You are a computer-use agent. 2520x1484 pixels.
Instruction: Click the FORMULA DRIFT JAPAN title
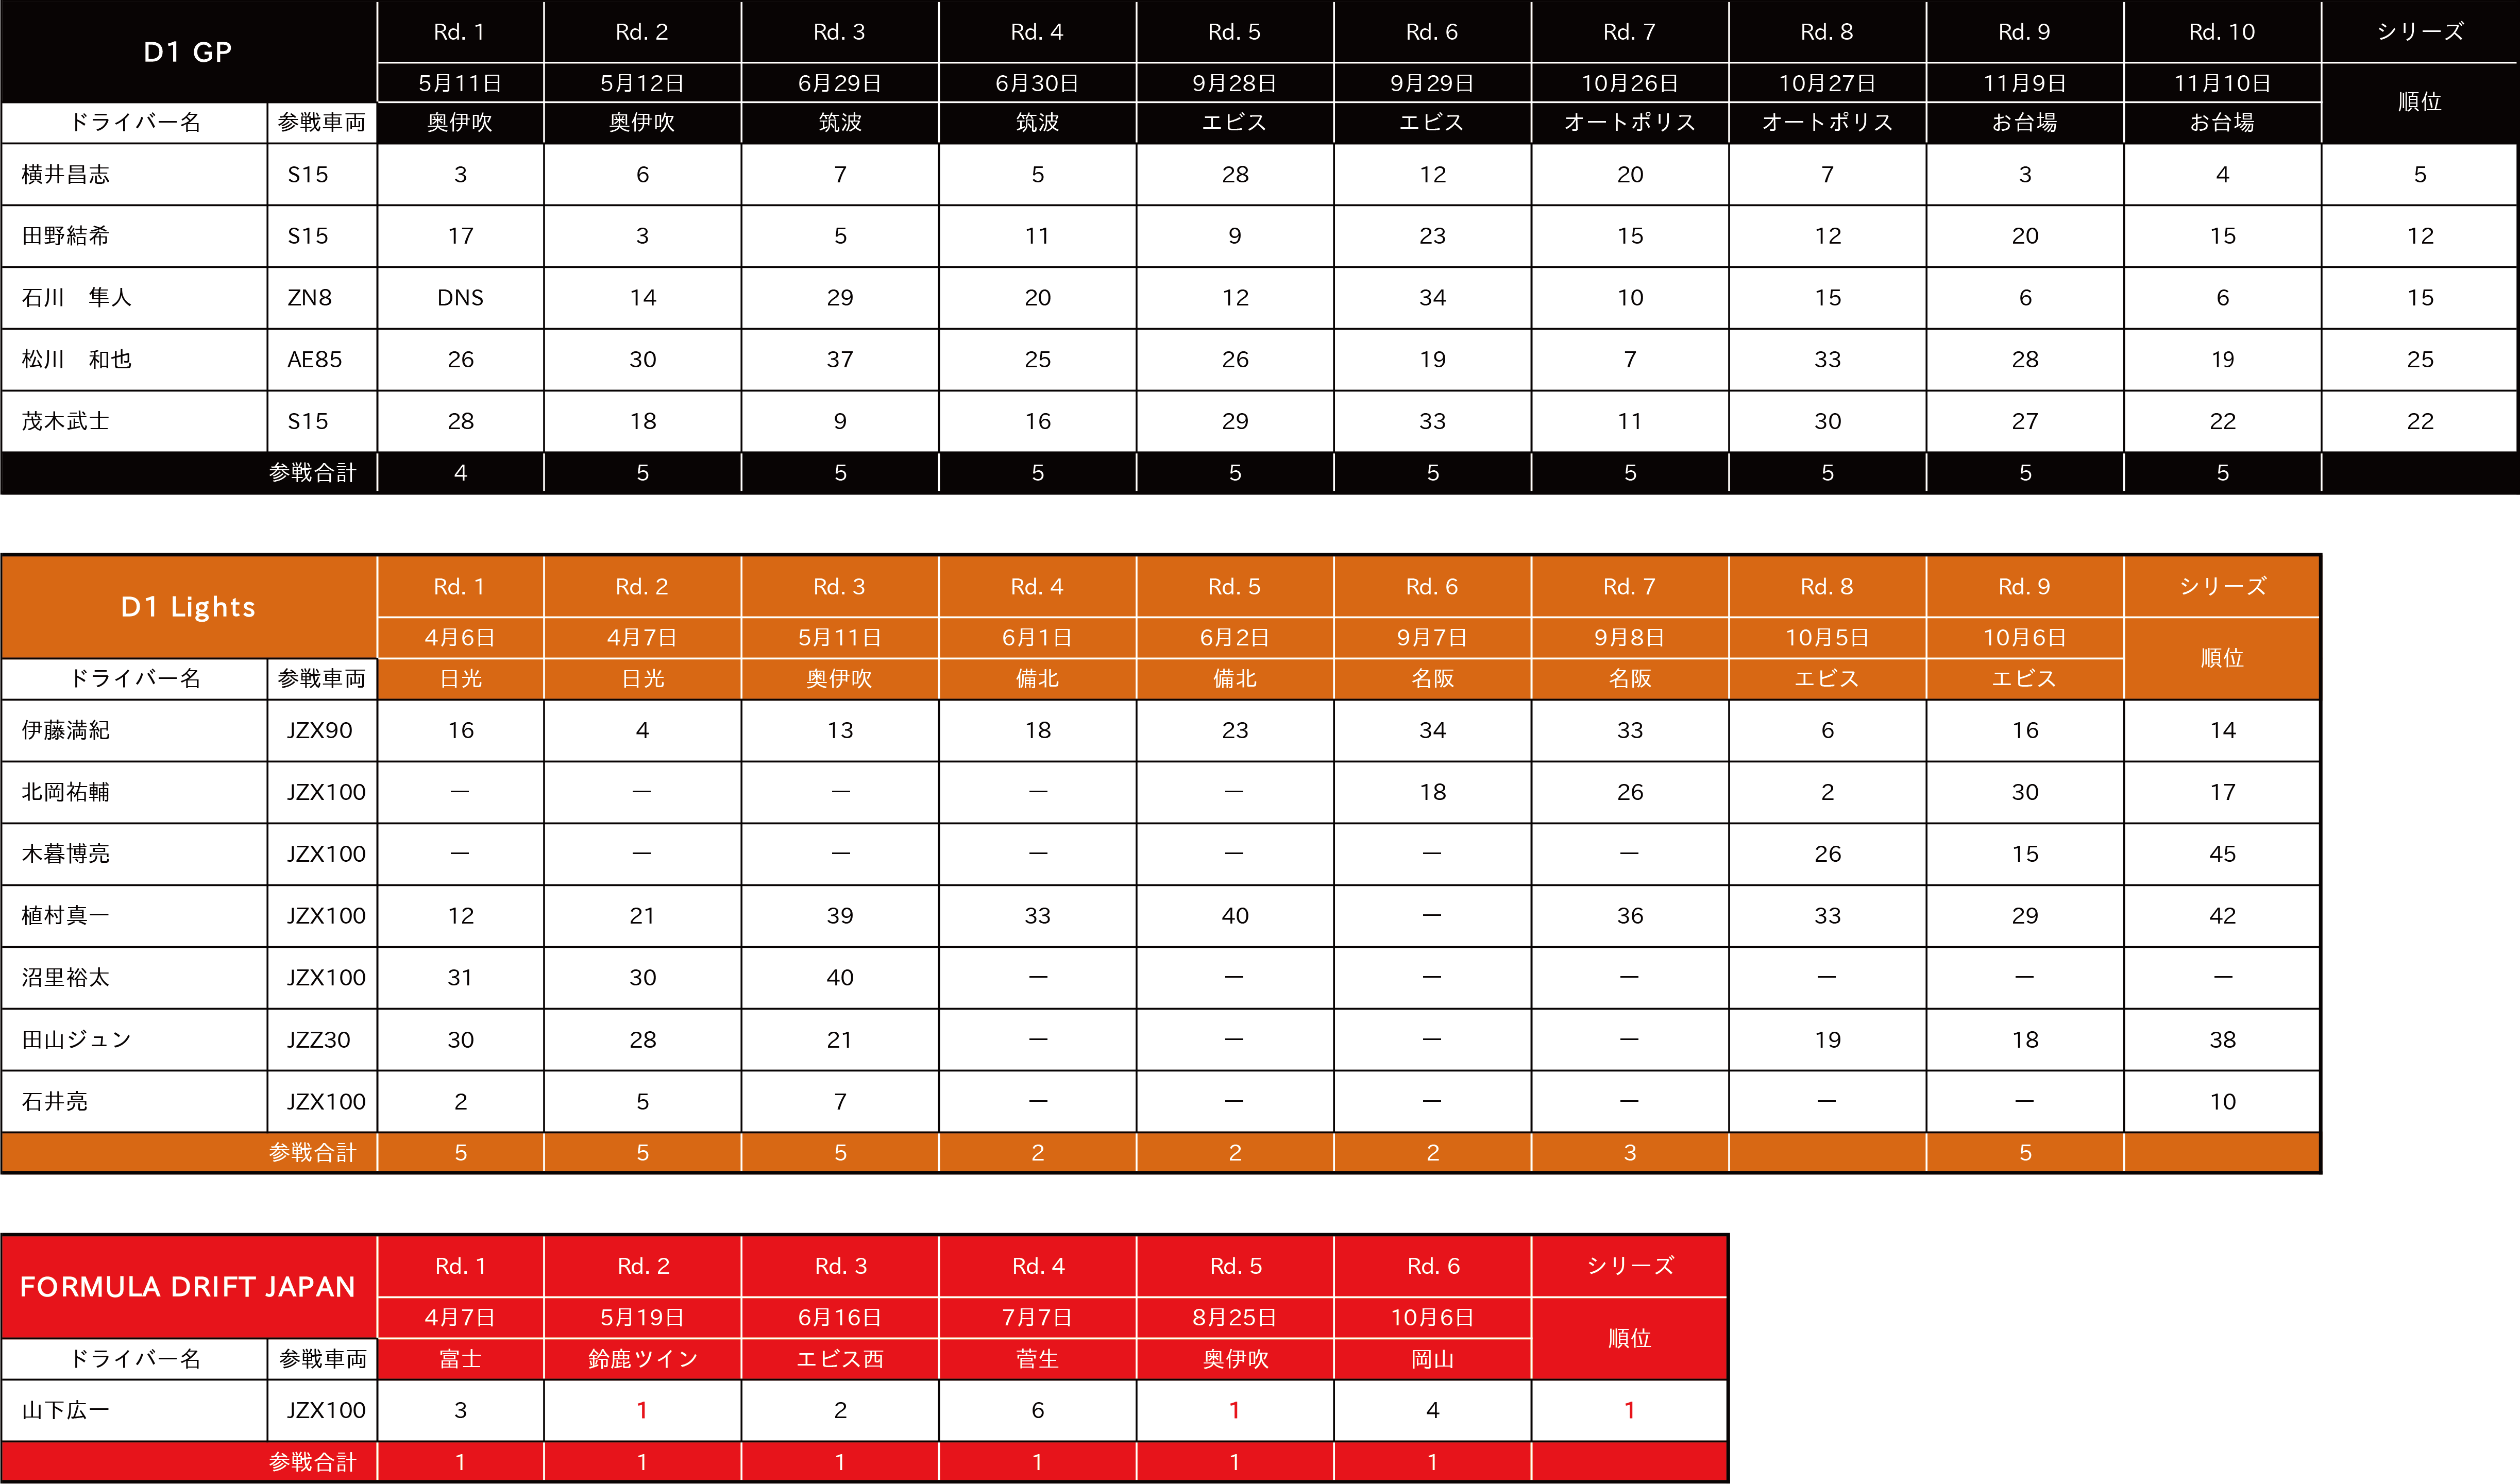tap(187, 1286)
